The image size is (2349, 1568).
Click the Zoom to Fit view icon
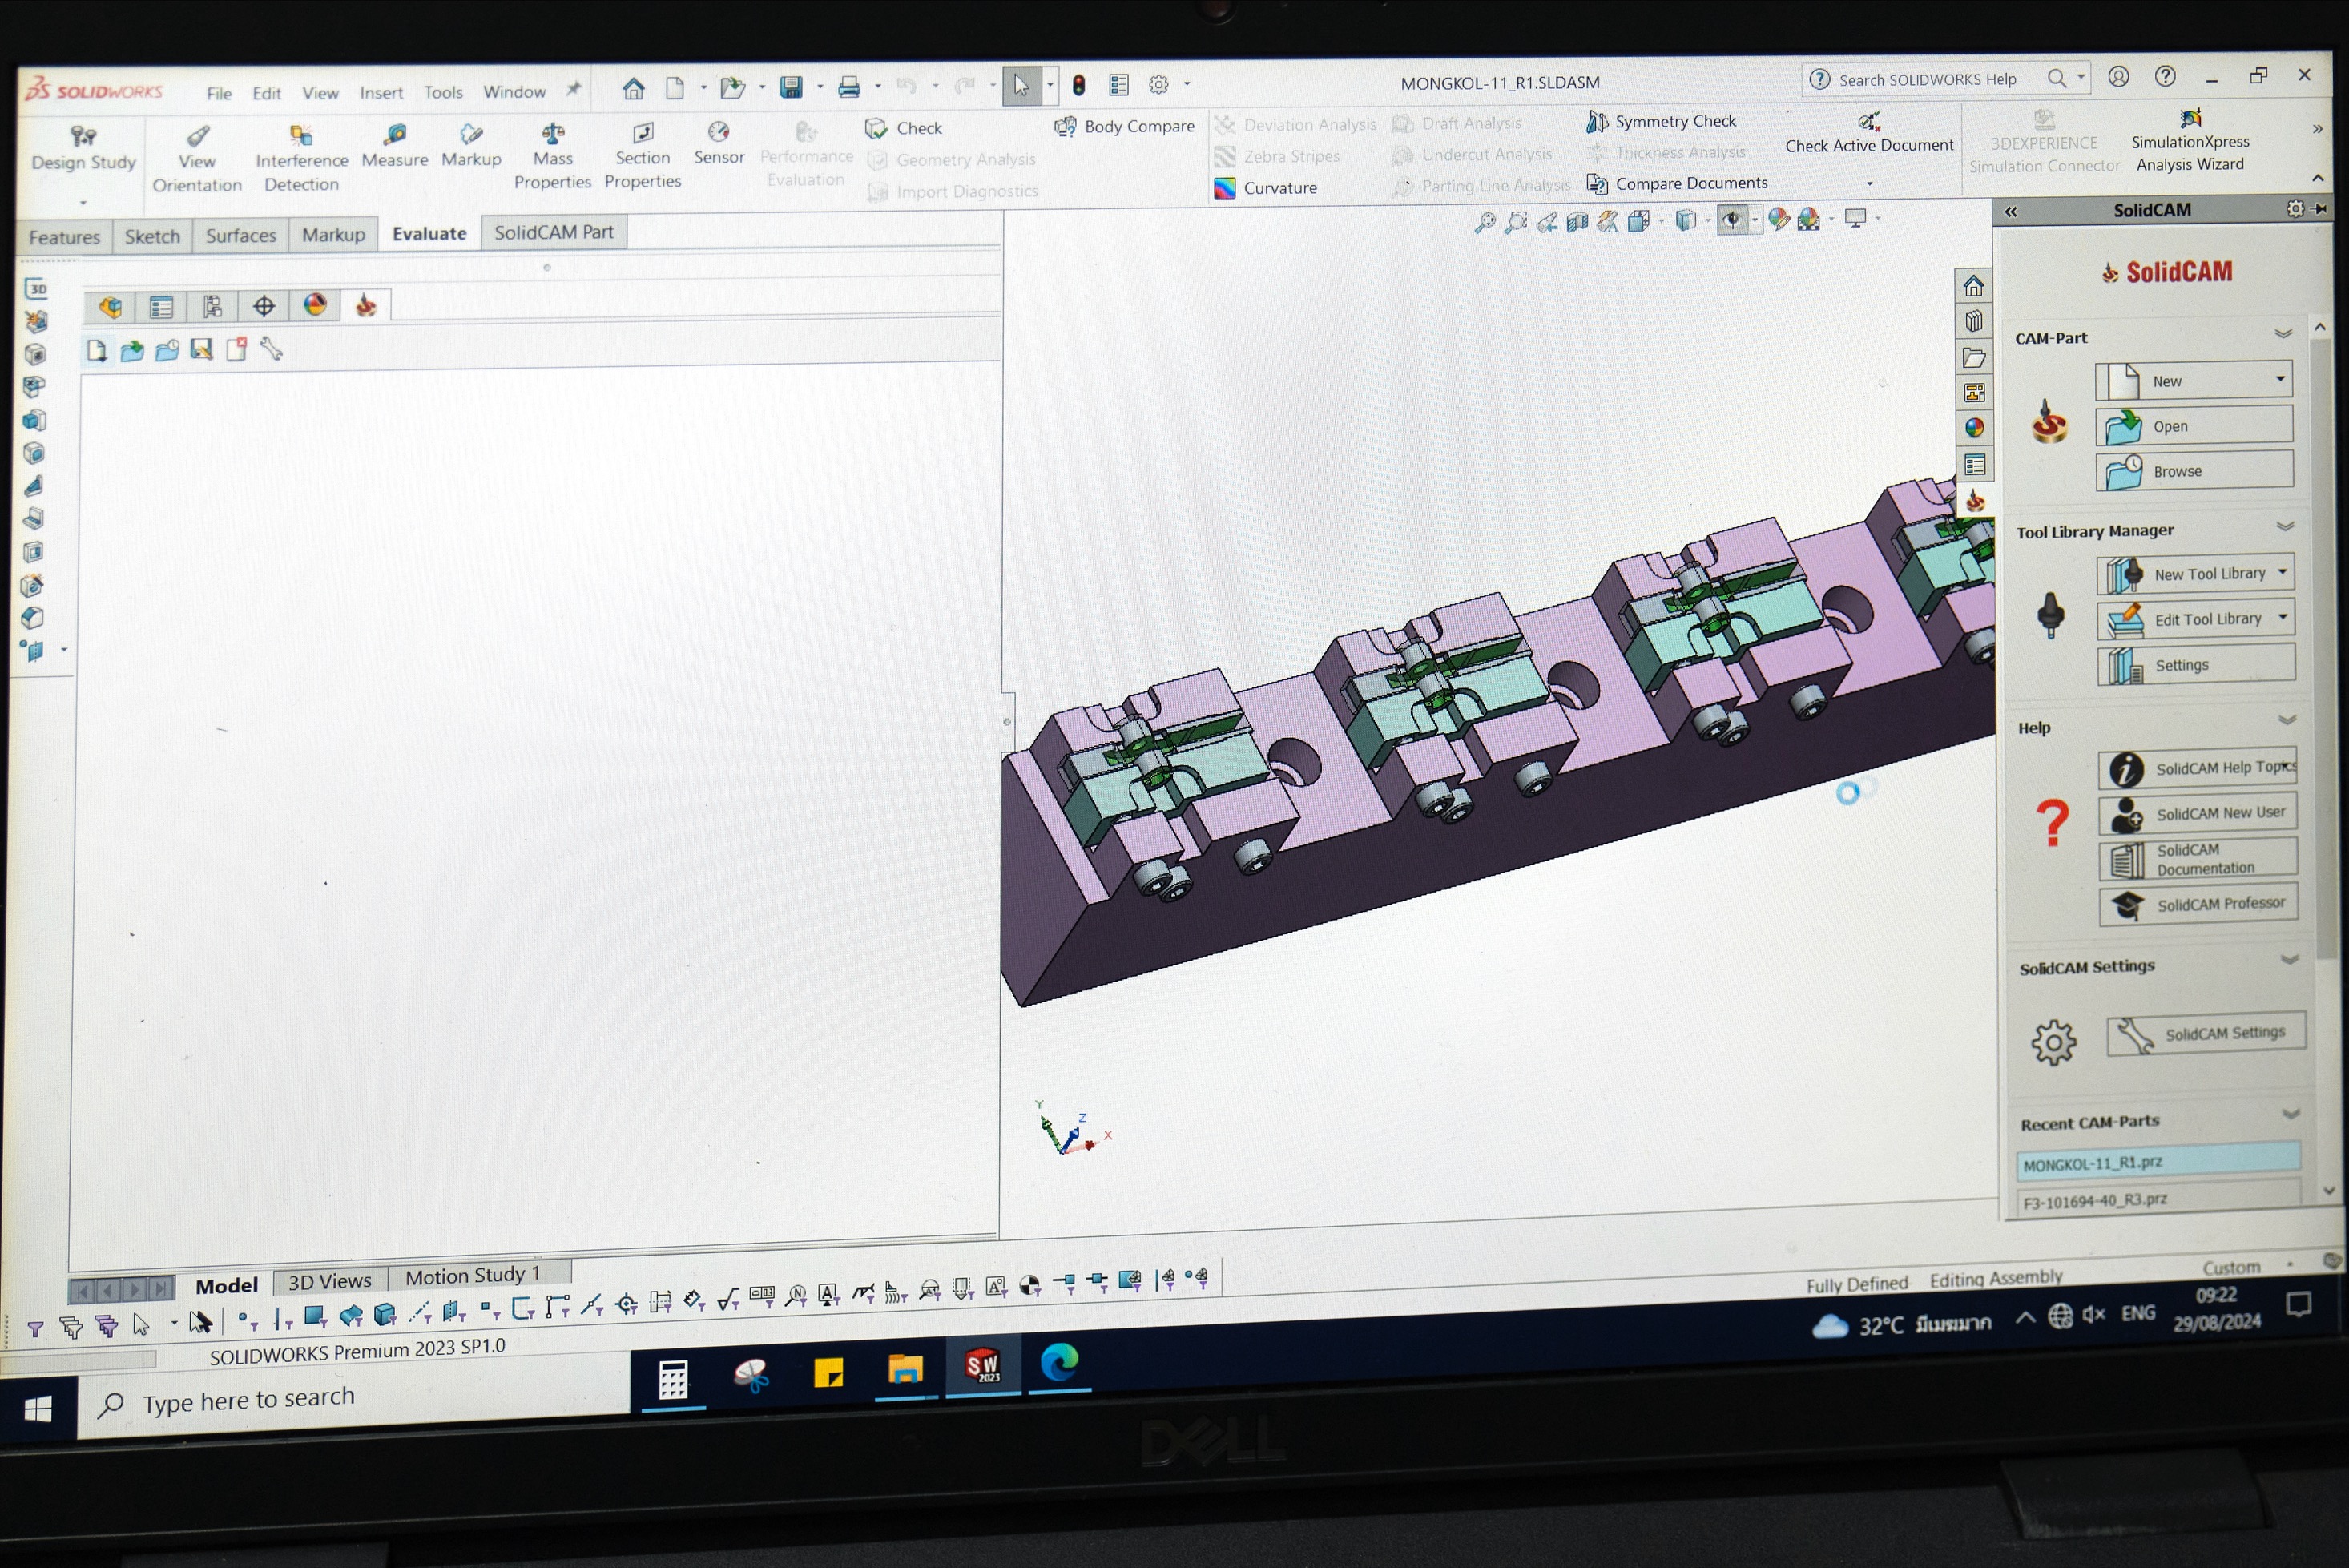coord(1485,222)
